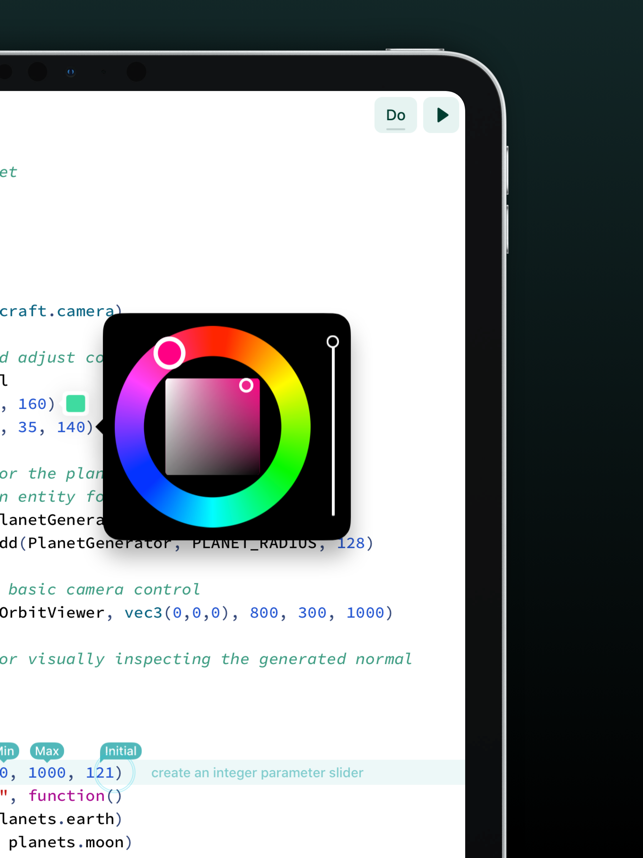
Task: Click the knob on the vertical opacity slider
Action: [333, 342]
